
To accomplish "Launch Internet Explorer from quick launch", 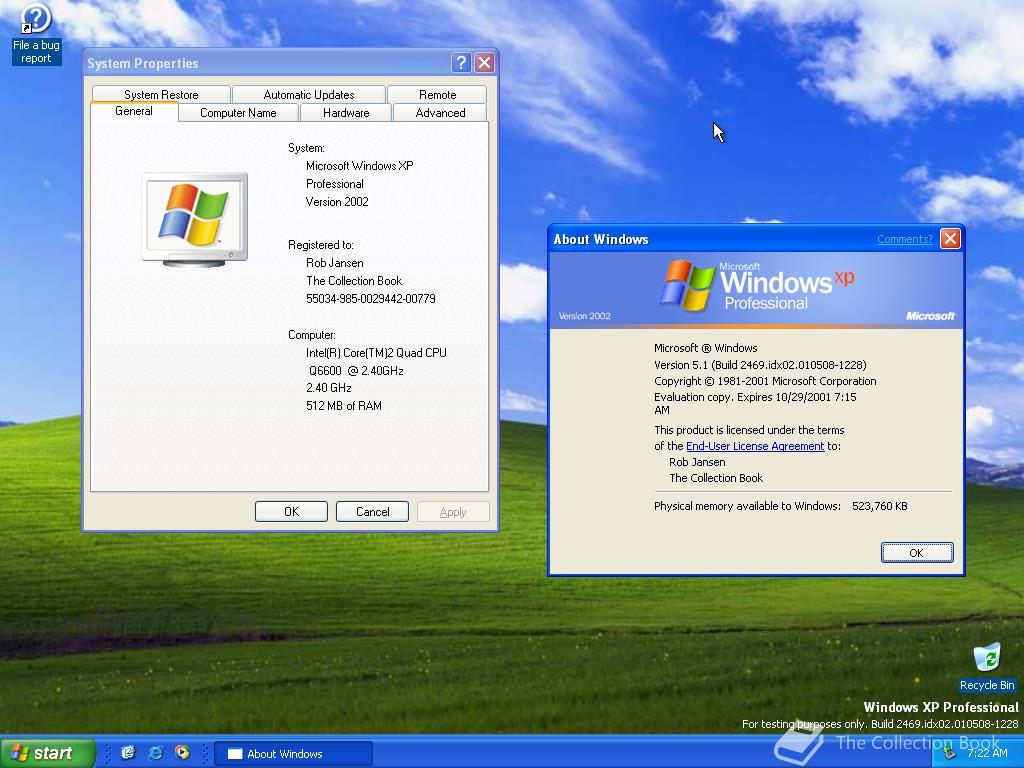I will 155,753.
